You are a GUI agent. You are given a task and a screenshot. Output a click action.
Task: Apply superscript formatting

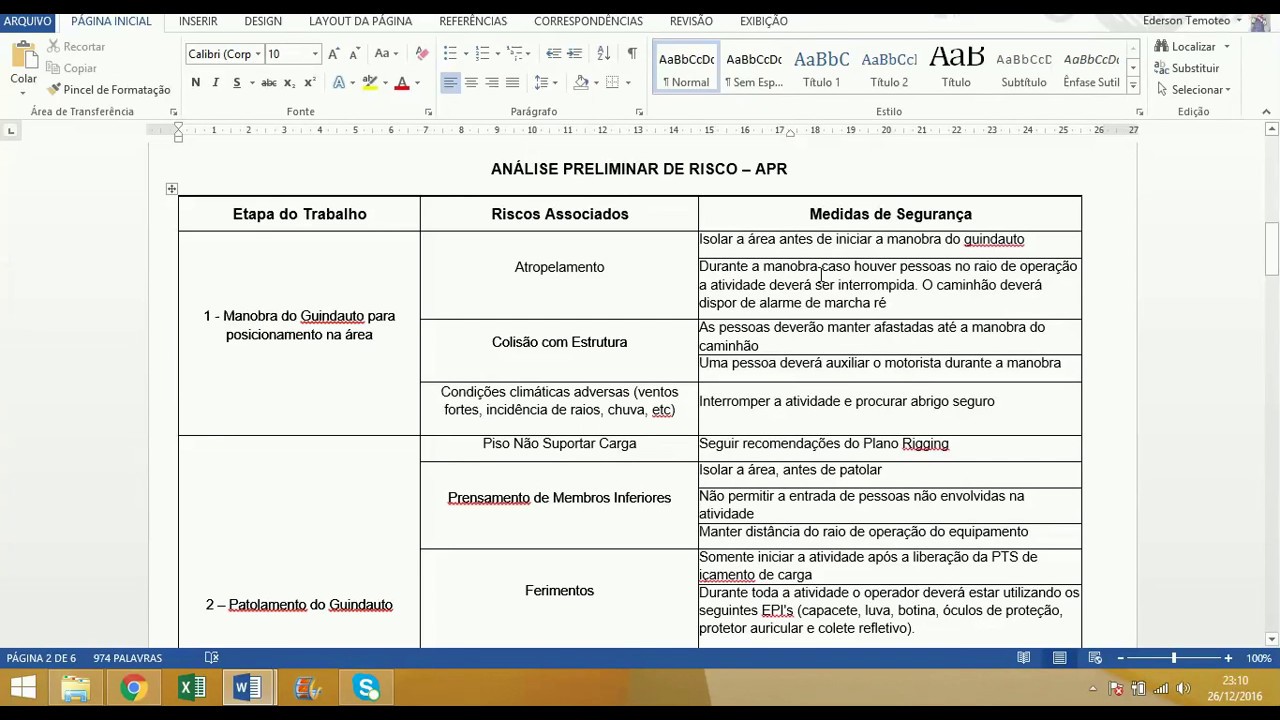coord(310,83)
